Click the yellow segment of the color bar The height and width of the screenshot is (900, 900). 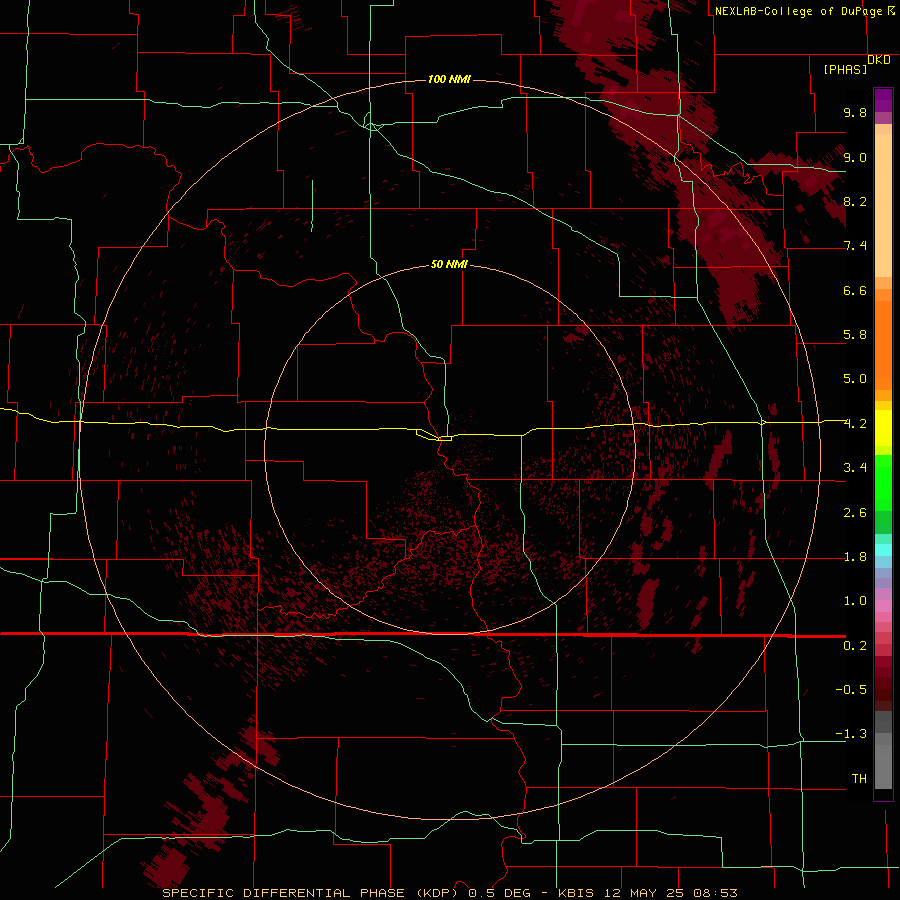[x=883, y=428]
